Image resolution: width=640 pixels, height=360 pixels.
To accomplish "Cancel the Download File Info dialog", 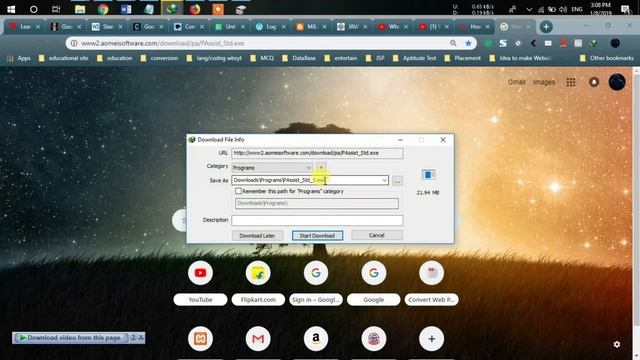I will click(376, 235).
